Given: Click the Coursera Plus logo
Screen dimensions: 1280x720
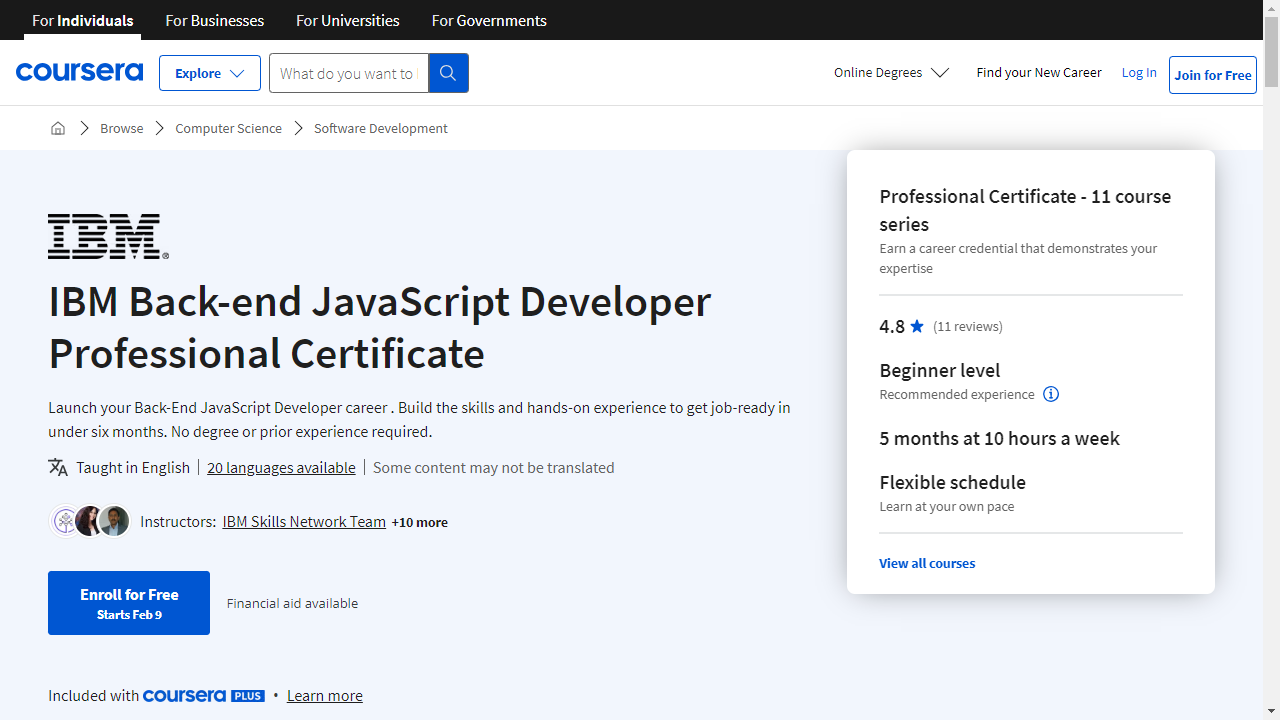Looking at the screenshot, I should click(x=204, y=695).
